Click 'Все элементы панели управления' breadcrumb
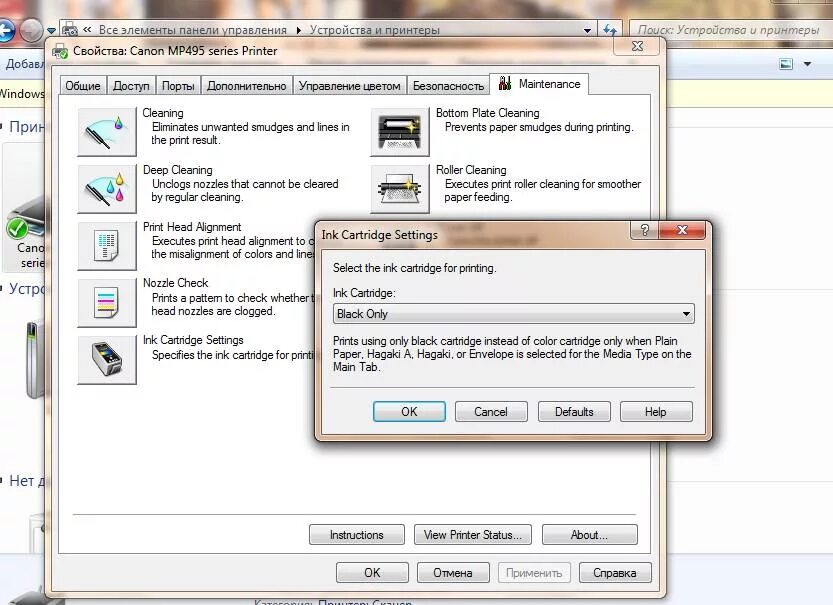Image resolution: width=833 pixels, height=605 pixels. click(x=192, y=30)
